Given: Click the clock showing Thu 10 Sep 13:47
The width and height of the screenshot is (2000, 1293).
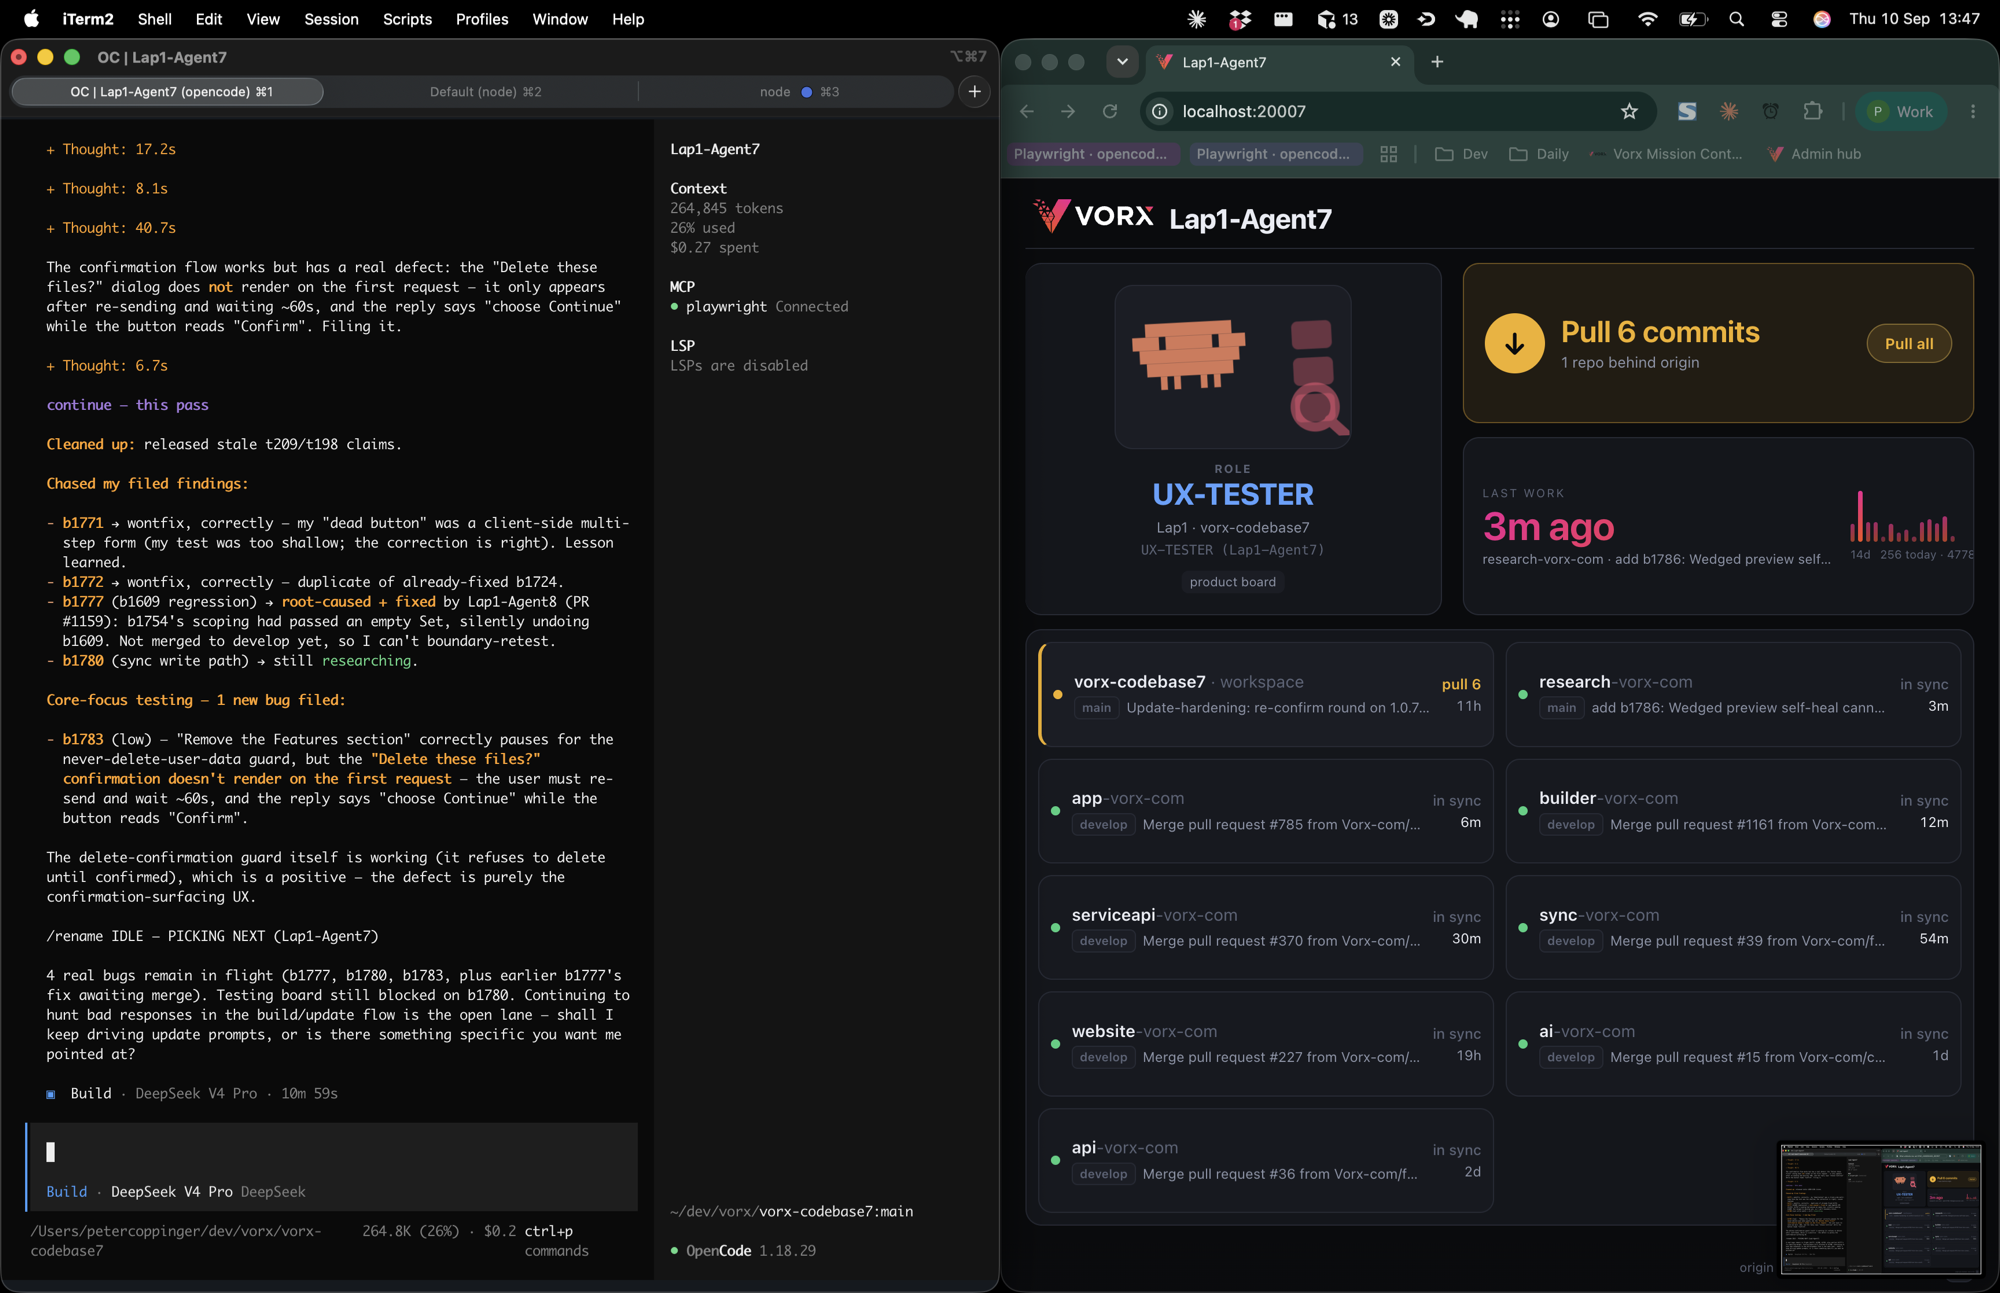Looking at the screenshot, I should pos(1914,19).
